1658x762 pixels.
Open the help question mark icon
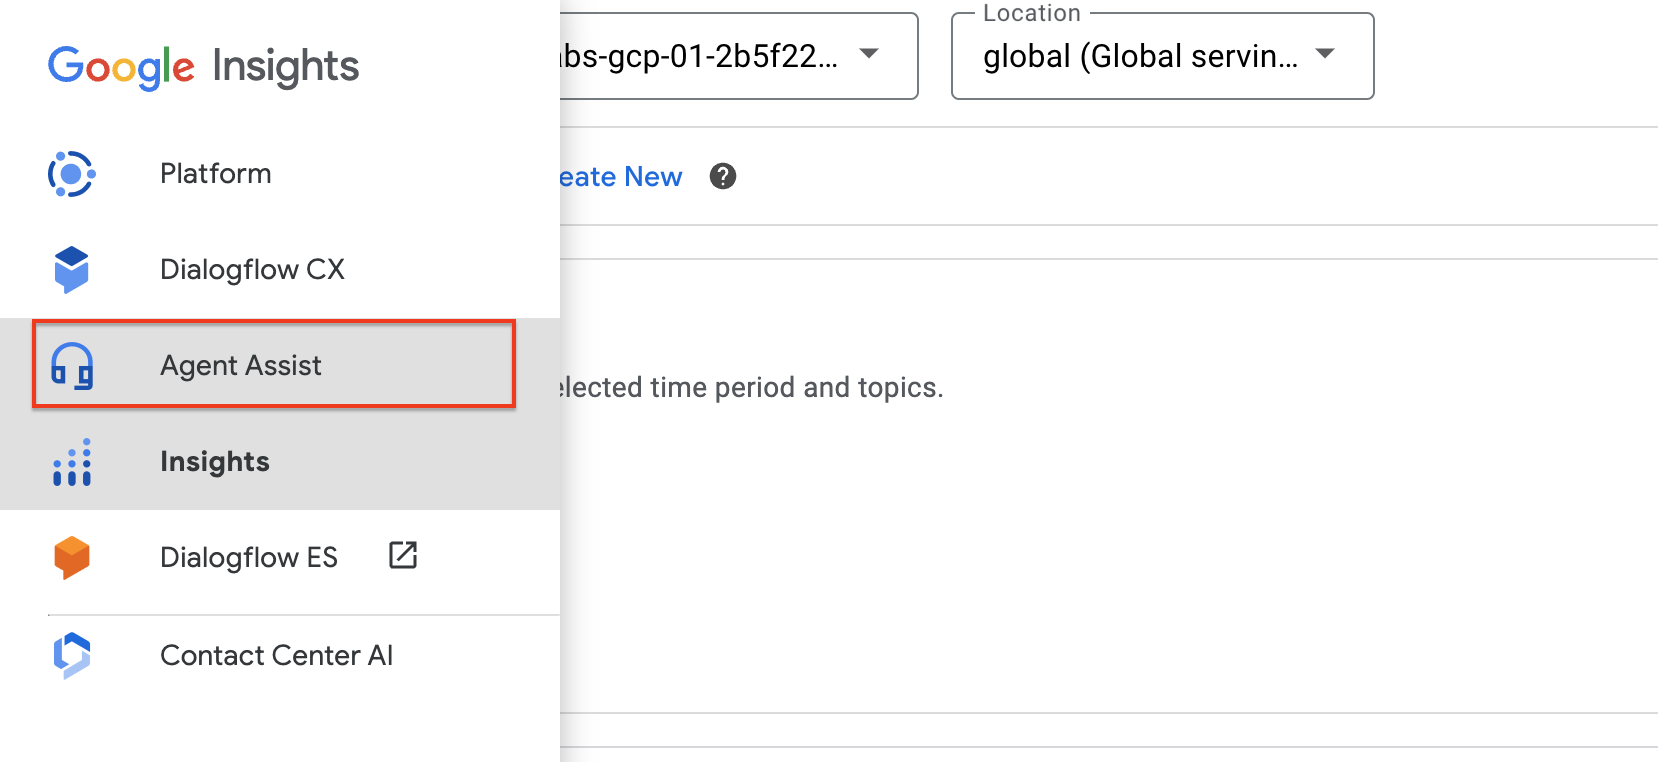tap(722, 176)
